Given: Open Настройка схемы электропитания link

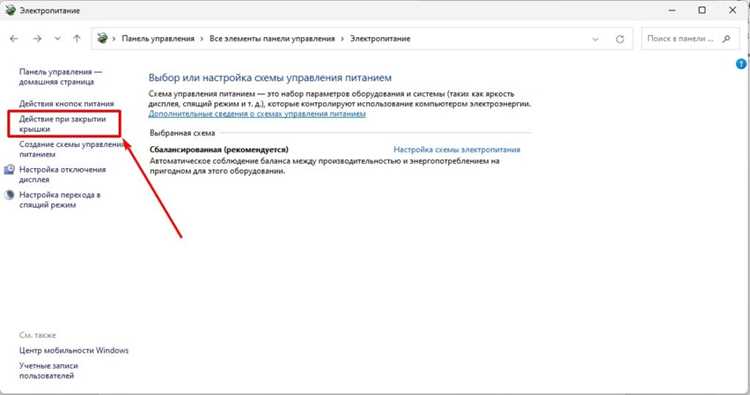Looking at the screenshot, I should tap(457, 150).
